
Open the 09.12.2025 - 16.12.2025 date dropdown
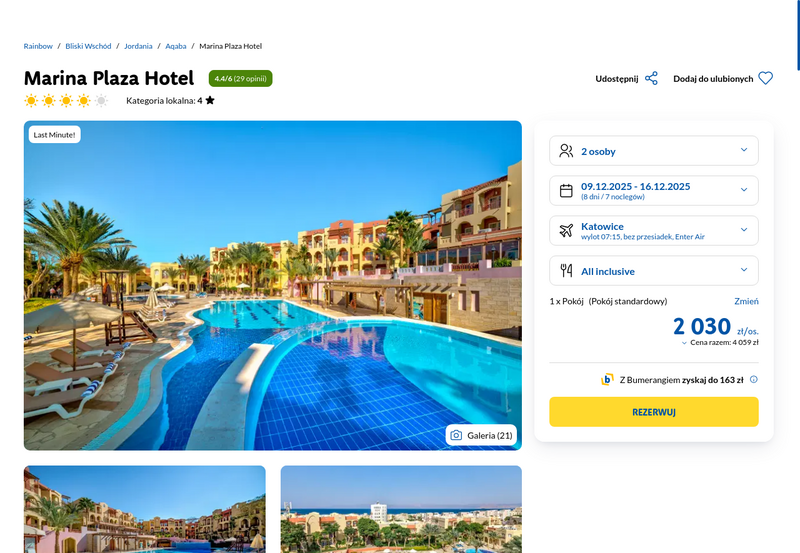(654, 190)
